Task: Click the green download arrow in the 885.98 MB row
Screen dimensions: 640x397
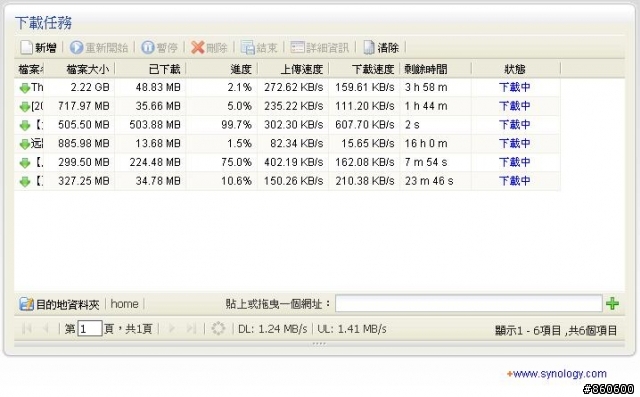Action: (24, 144)
